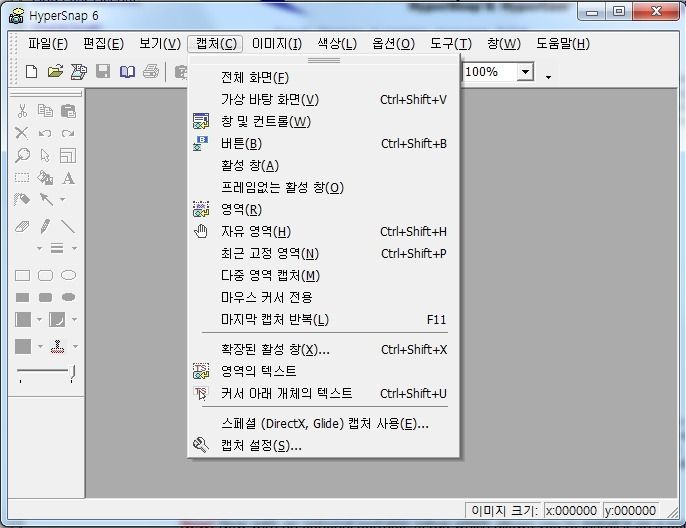The width and height of the screenshot is (686, 528).
Task: Open the 도구(T) menu
Action: pyautogui.click(x=451, y=44)
